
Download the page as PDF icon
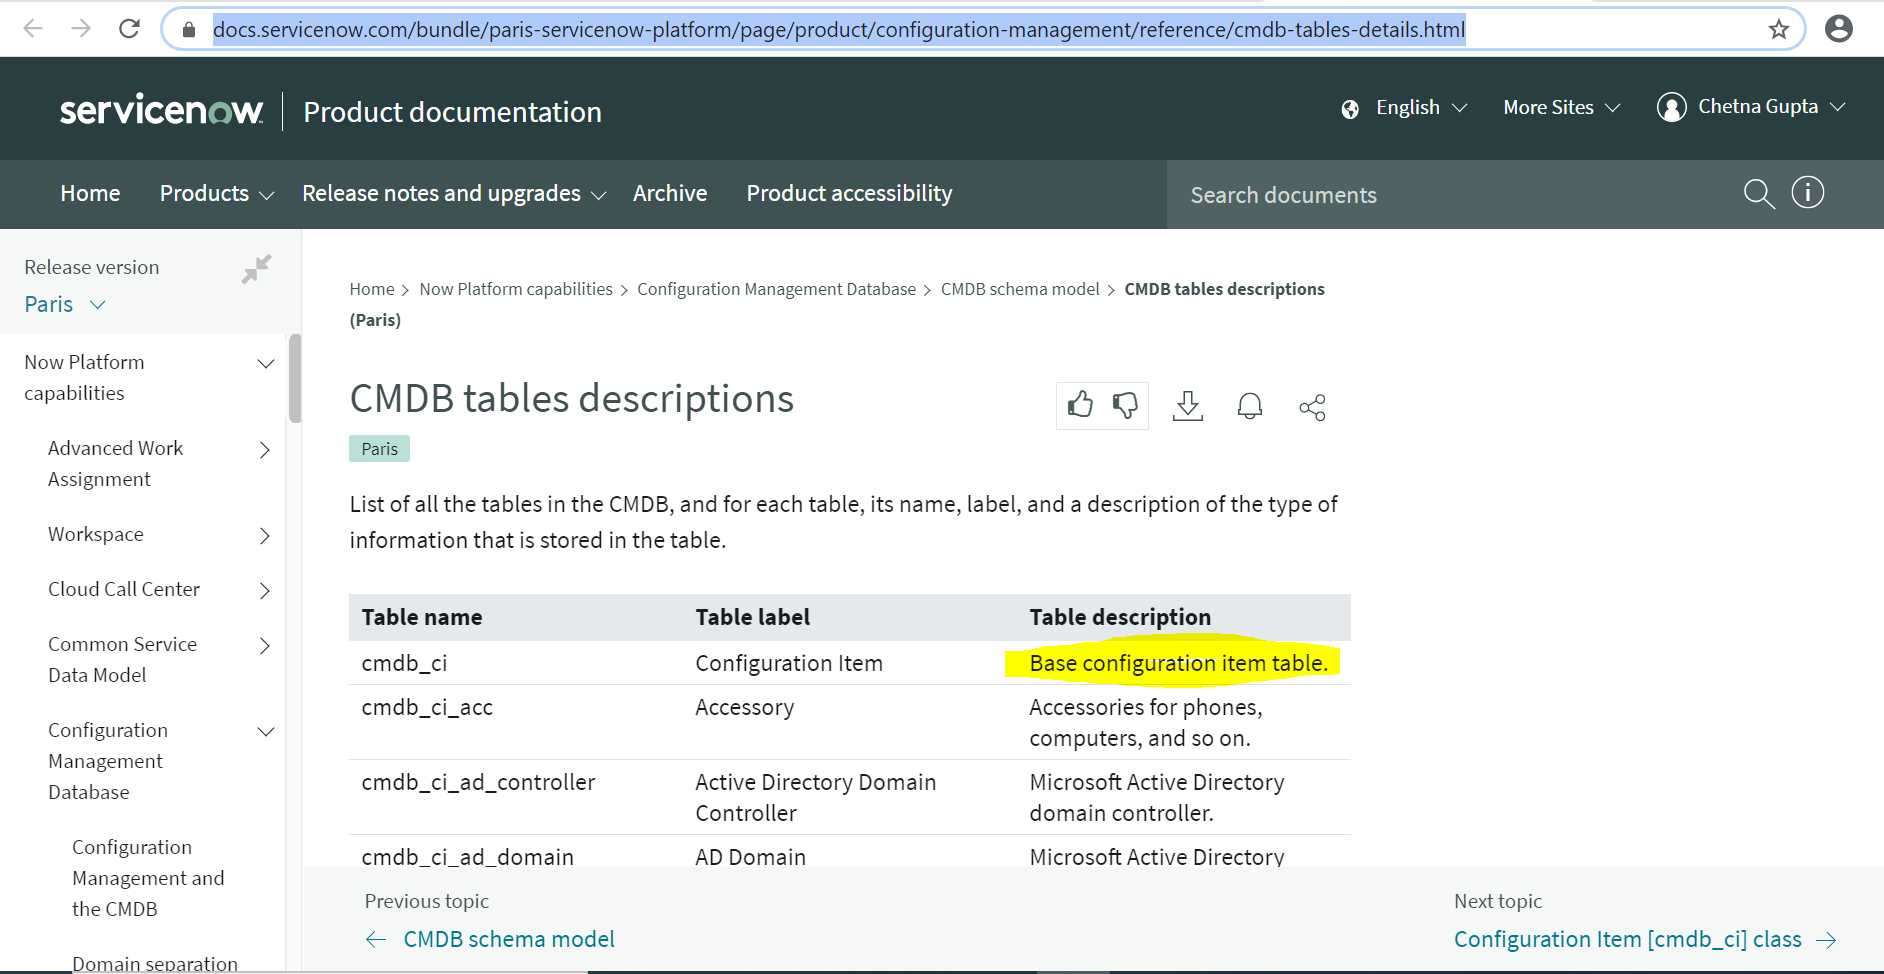point(1187,406)
